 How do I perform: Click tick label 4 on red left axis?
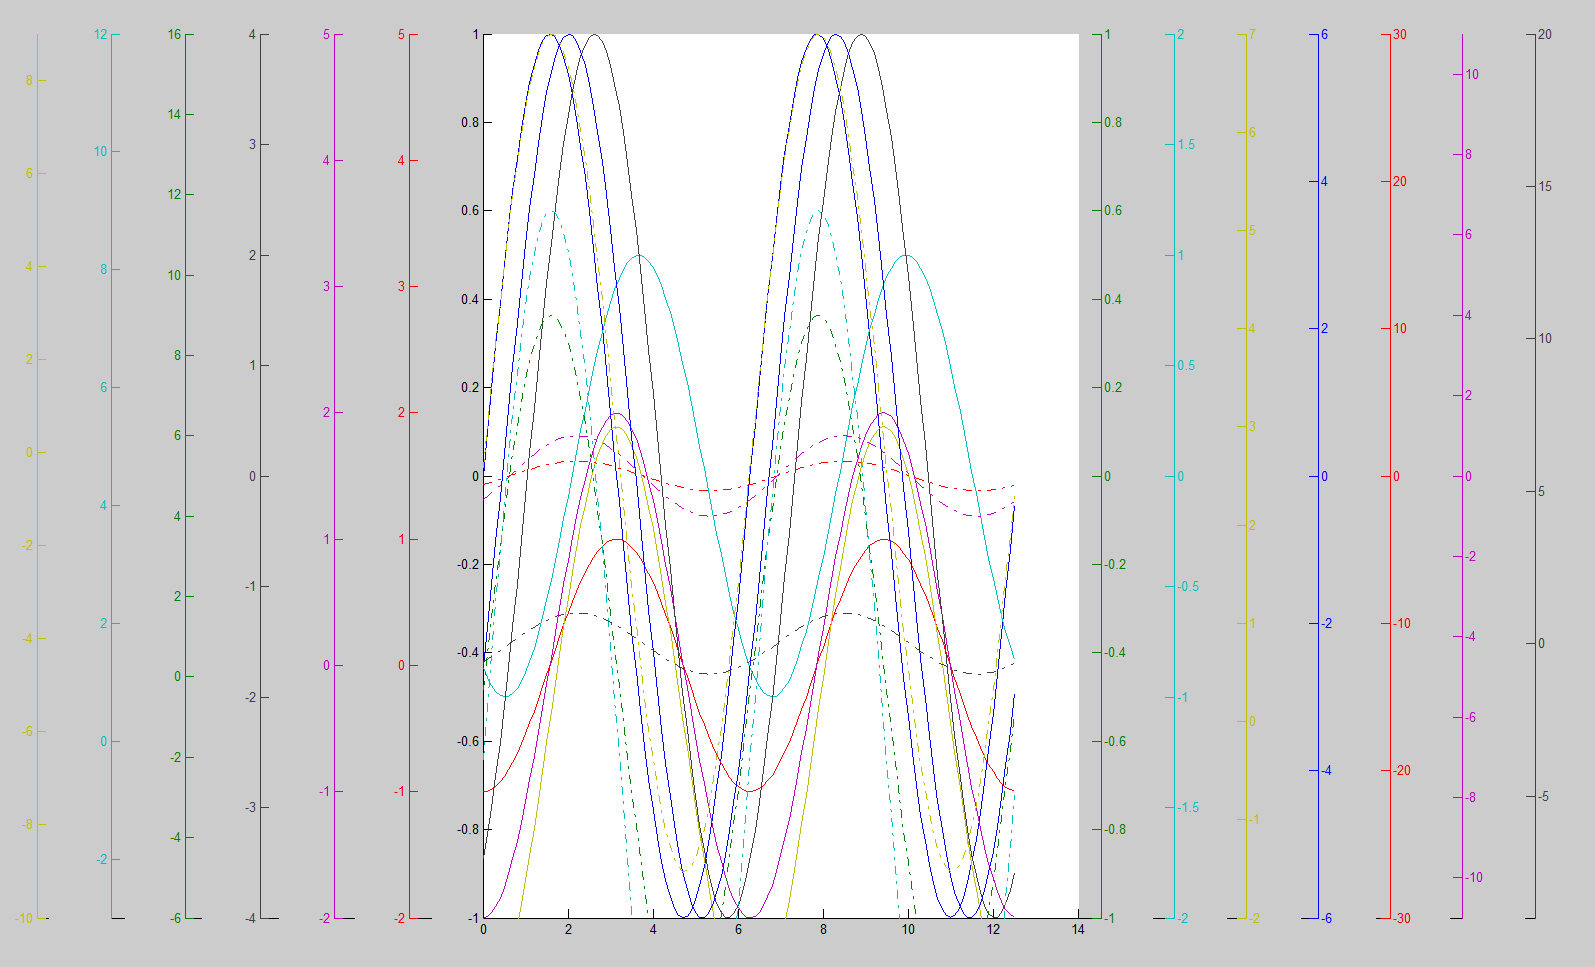[401, 161]
